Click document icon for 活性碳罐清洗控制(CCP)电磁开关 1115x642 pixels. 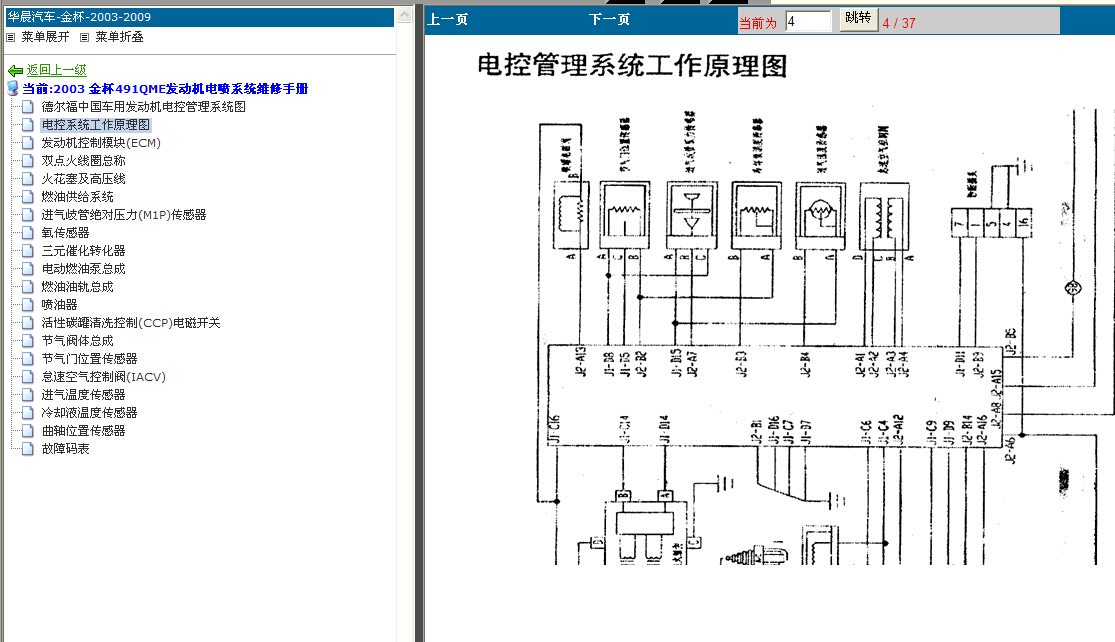coord(28,323)
